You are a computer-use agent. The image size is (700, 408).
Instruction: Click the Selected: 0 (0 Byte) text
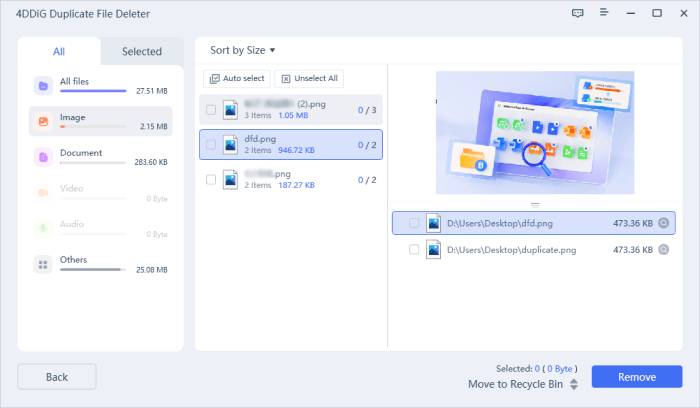(x=537, y=369)
